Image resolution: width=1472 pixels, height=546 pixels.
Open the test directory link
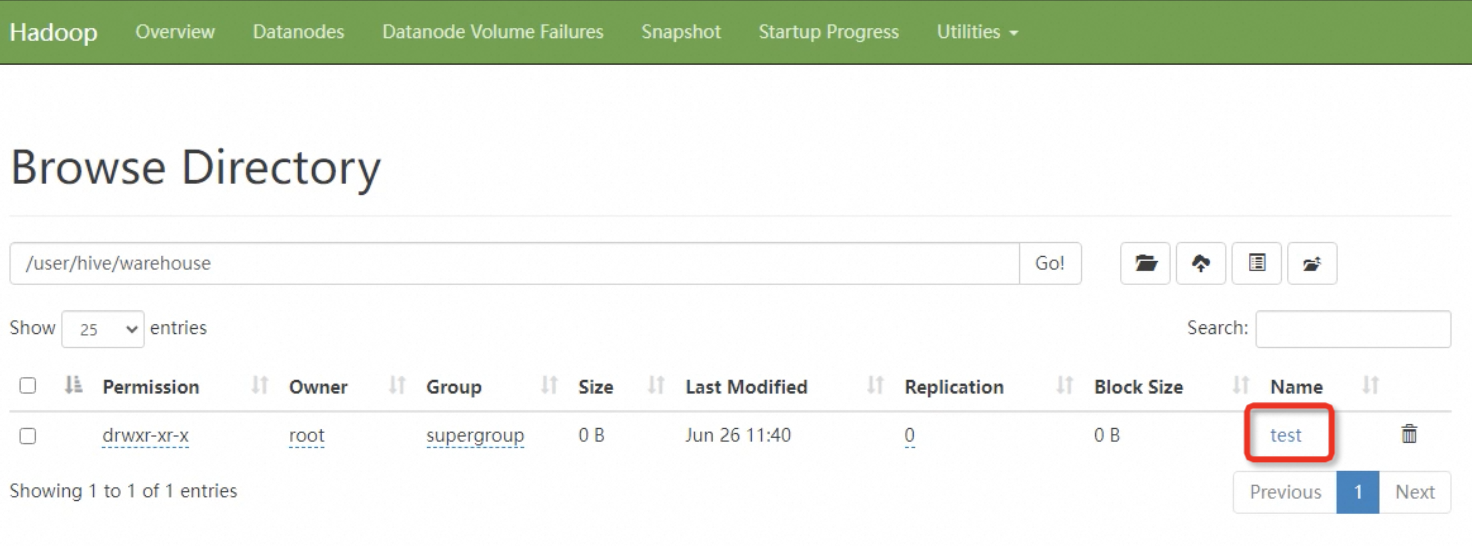pos(1285,435)
